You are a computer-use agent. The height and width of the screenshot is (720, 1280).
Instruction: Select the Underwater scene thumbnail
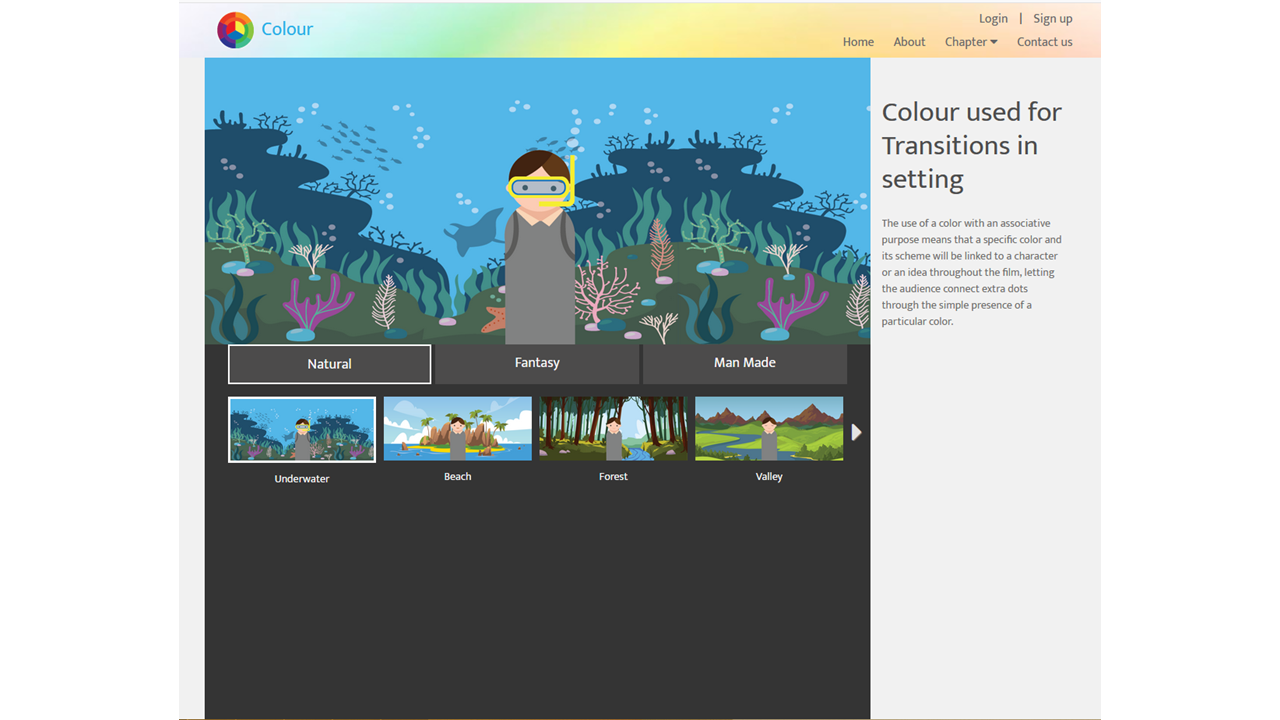coord(302,429)
